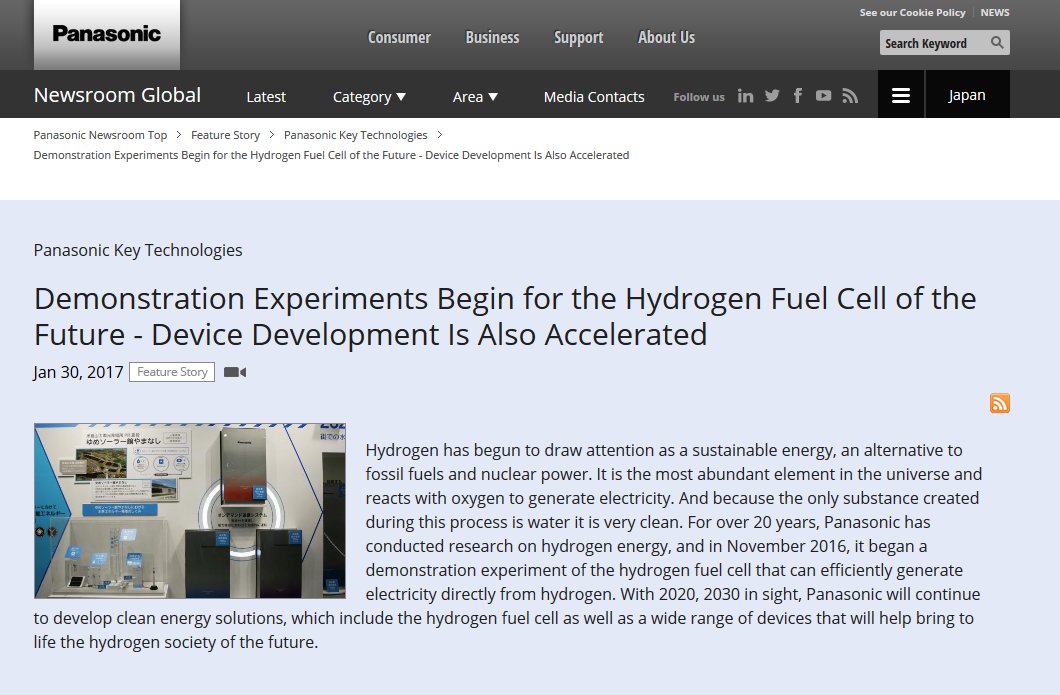Click the magnifying glass search icon

[x=997, y=43]
